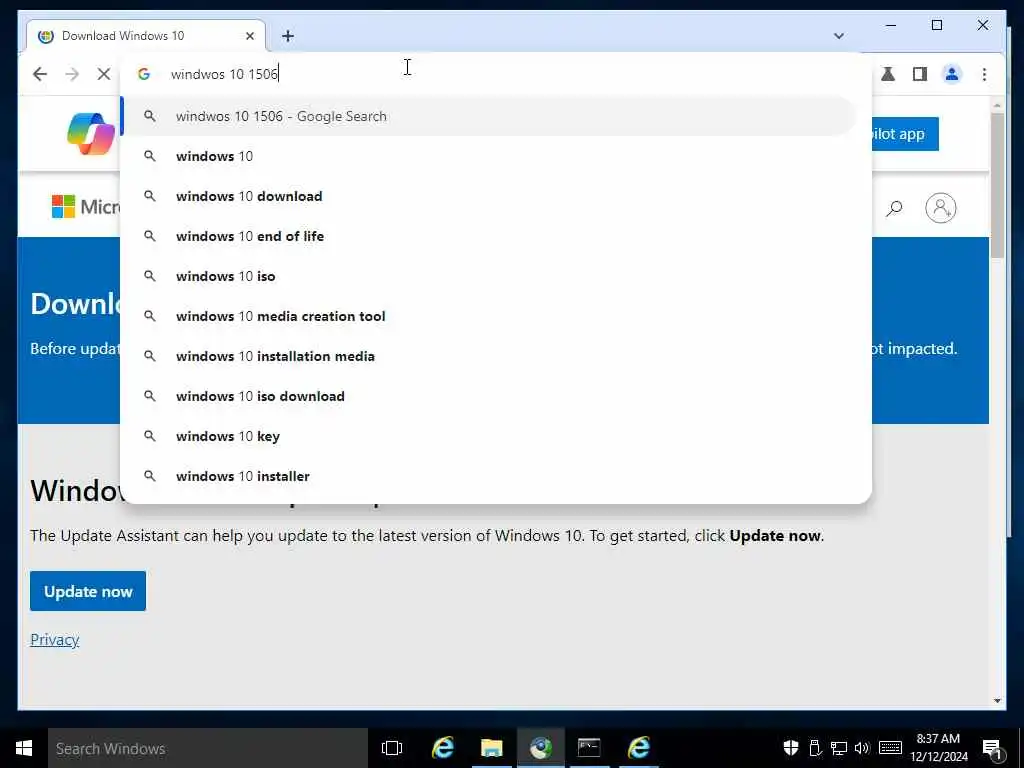Click the Copilot logo on the page

91,134
